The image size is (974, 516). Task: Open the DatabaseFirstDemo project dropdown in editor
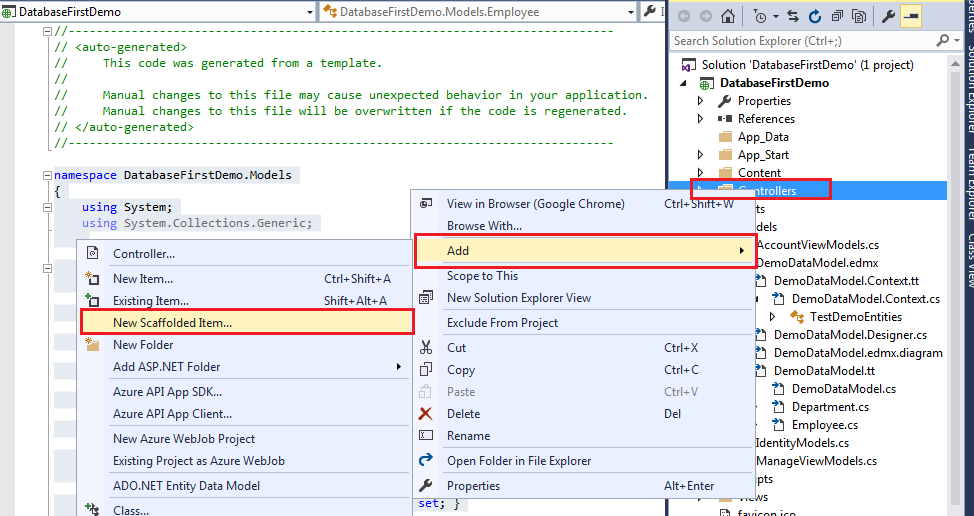(310, 12)
